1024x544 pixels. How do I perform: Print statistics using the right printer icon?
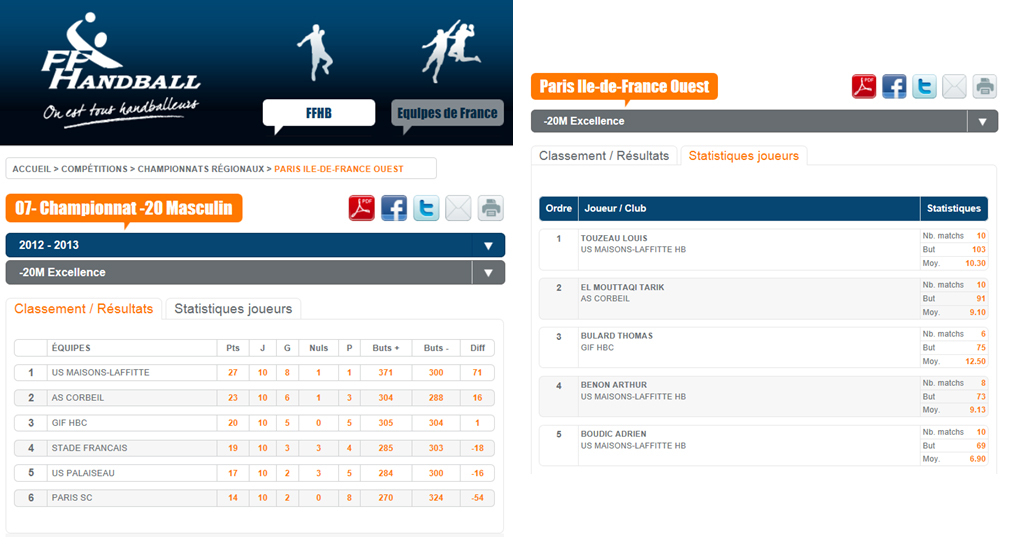(x=985, y=87)
